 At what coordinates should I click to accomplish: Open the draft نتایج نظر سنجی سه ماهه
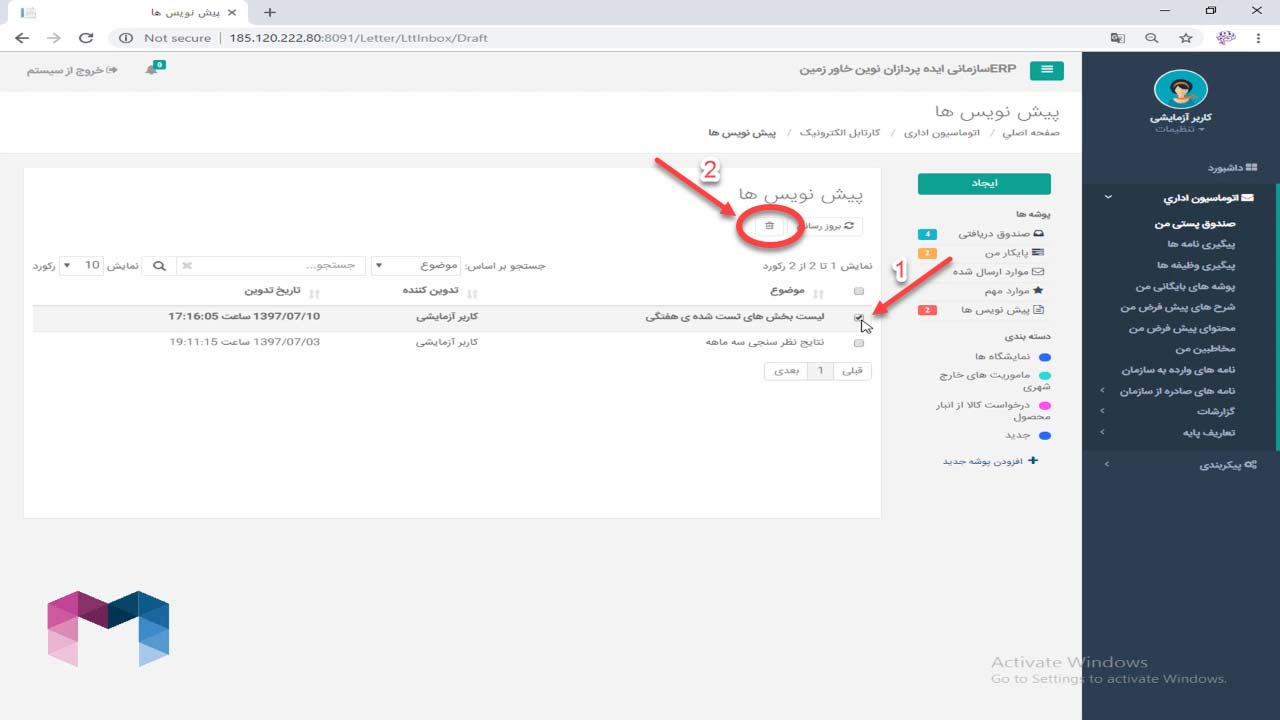pyautogui.click(x=764, y=342)
